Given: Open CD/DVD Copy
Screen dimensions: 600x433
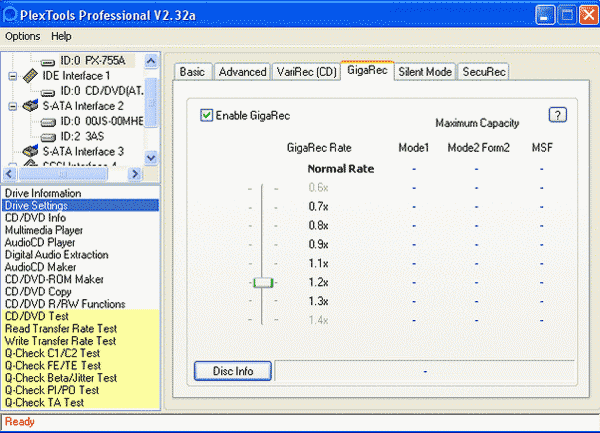Looking at the screenshot, I should click(80, 291).
